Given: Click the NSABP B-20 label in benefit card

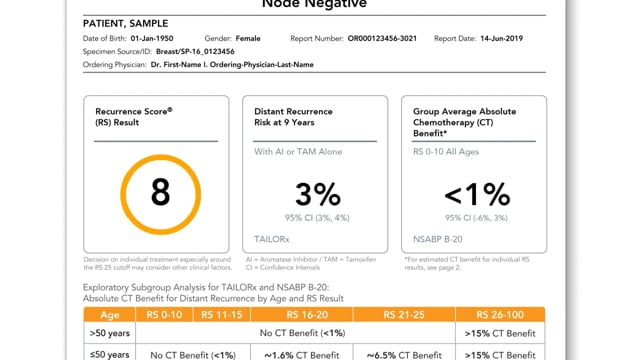Looking at the screenshot, I should (x=438, y=239).
